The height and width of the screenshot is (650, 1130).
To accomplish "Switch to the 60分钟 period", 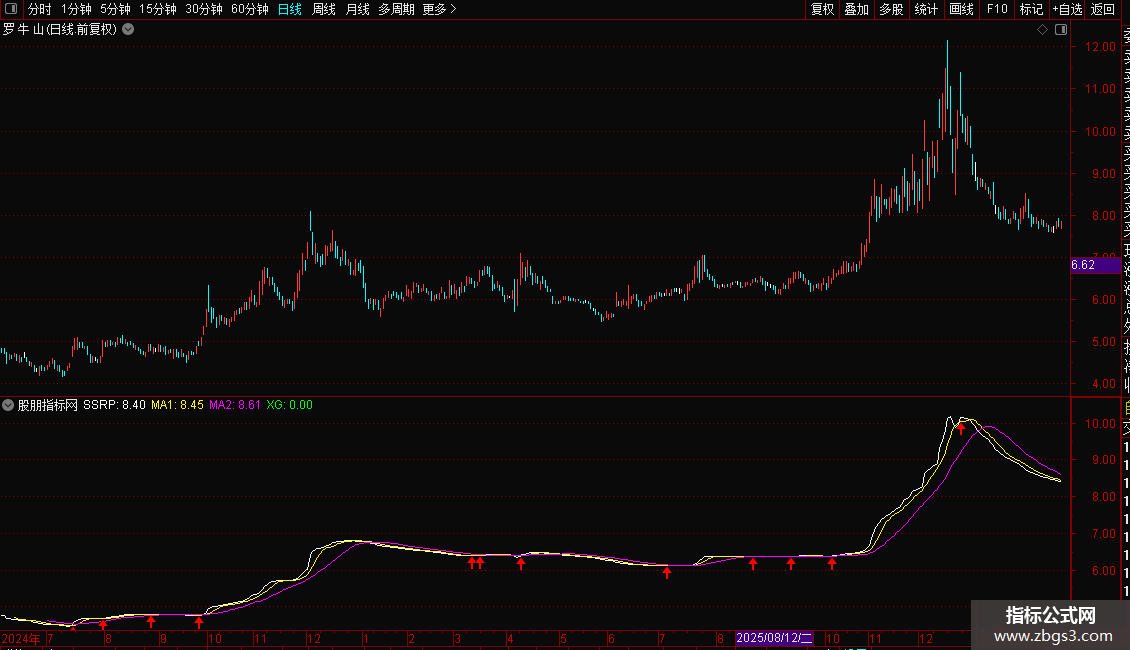I will click(x=250, y=9).
